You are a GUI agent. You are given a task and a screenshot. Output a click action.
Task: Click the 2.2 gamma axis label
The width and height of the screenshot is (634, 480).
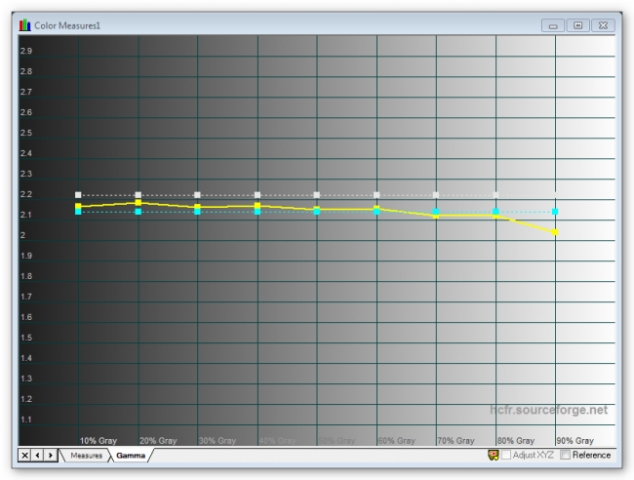click(x=26, y=194)
